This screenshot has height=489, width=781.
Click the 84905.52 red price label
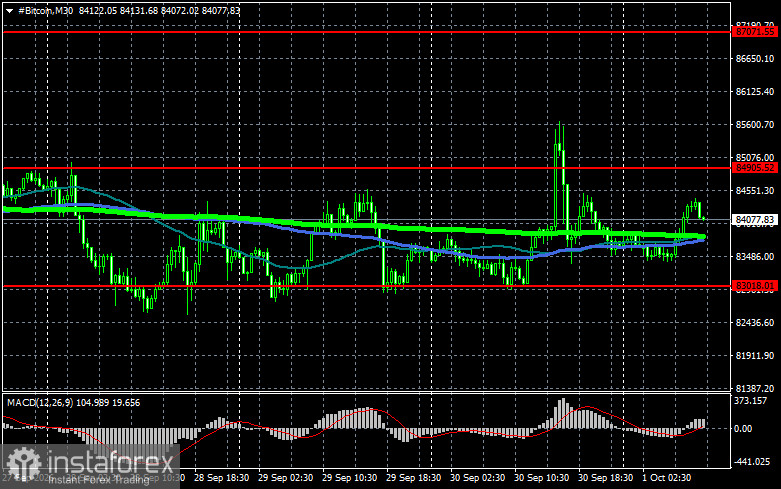(x=756, y=168)
